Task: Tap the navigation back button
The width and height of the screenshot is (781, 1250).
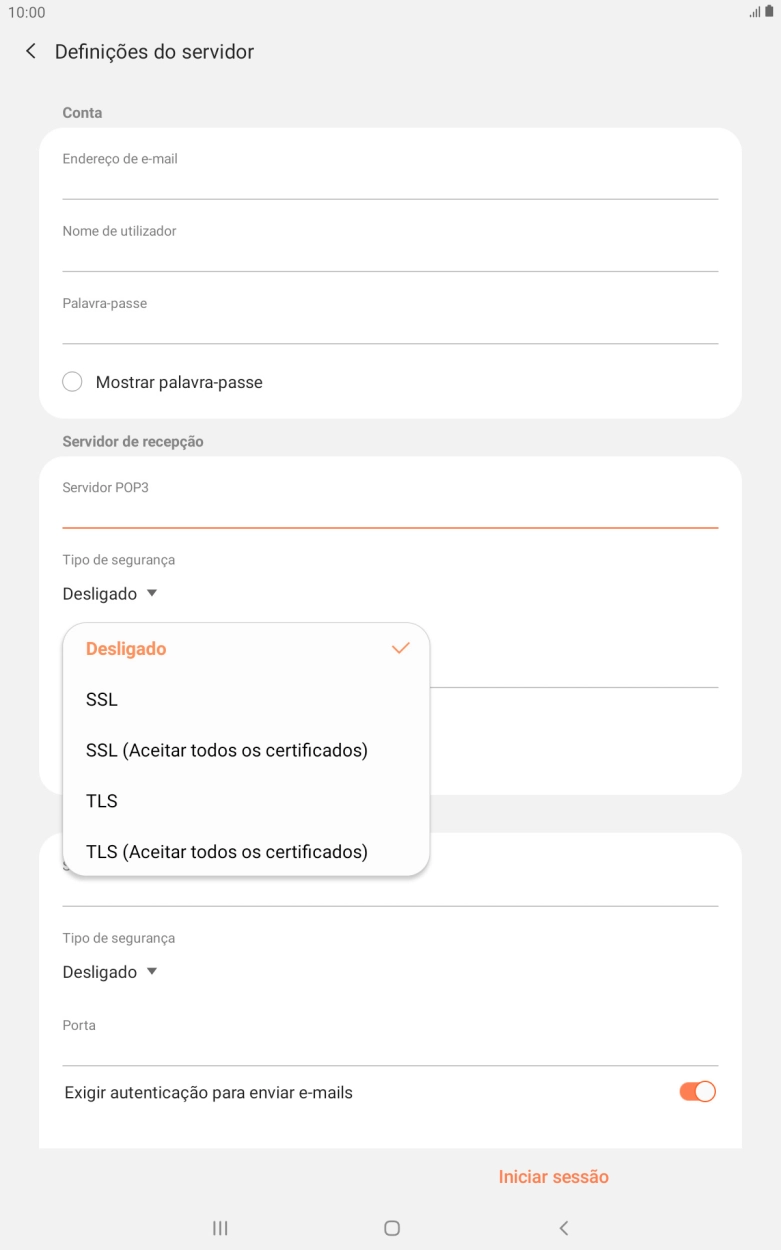Action: [563, 1227]
